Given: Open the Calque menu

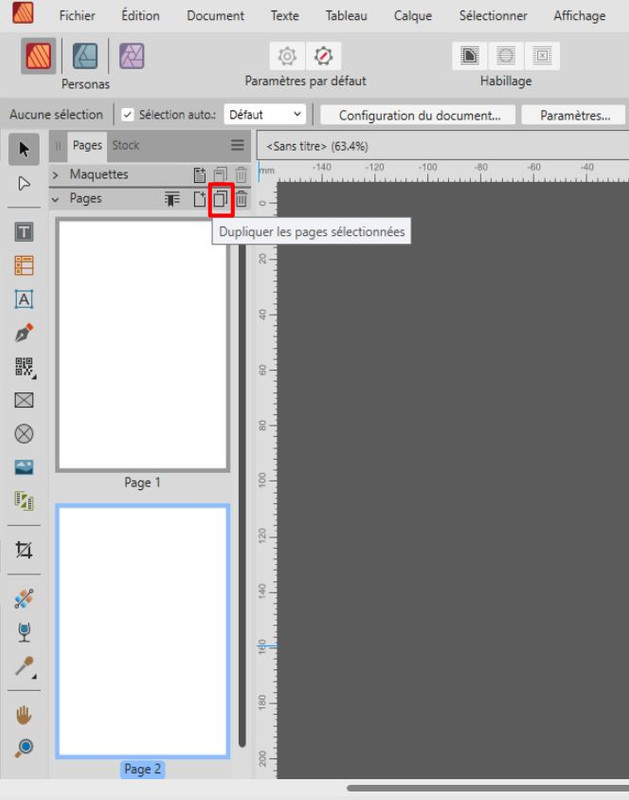Looking at the screenshot, I should 413,16.
